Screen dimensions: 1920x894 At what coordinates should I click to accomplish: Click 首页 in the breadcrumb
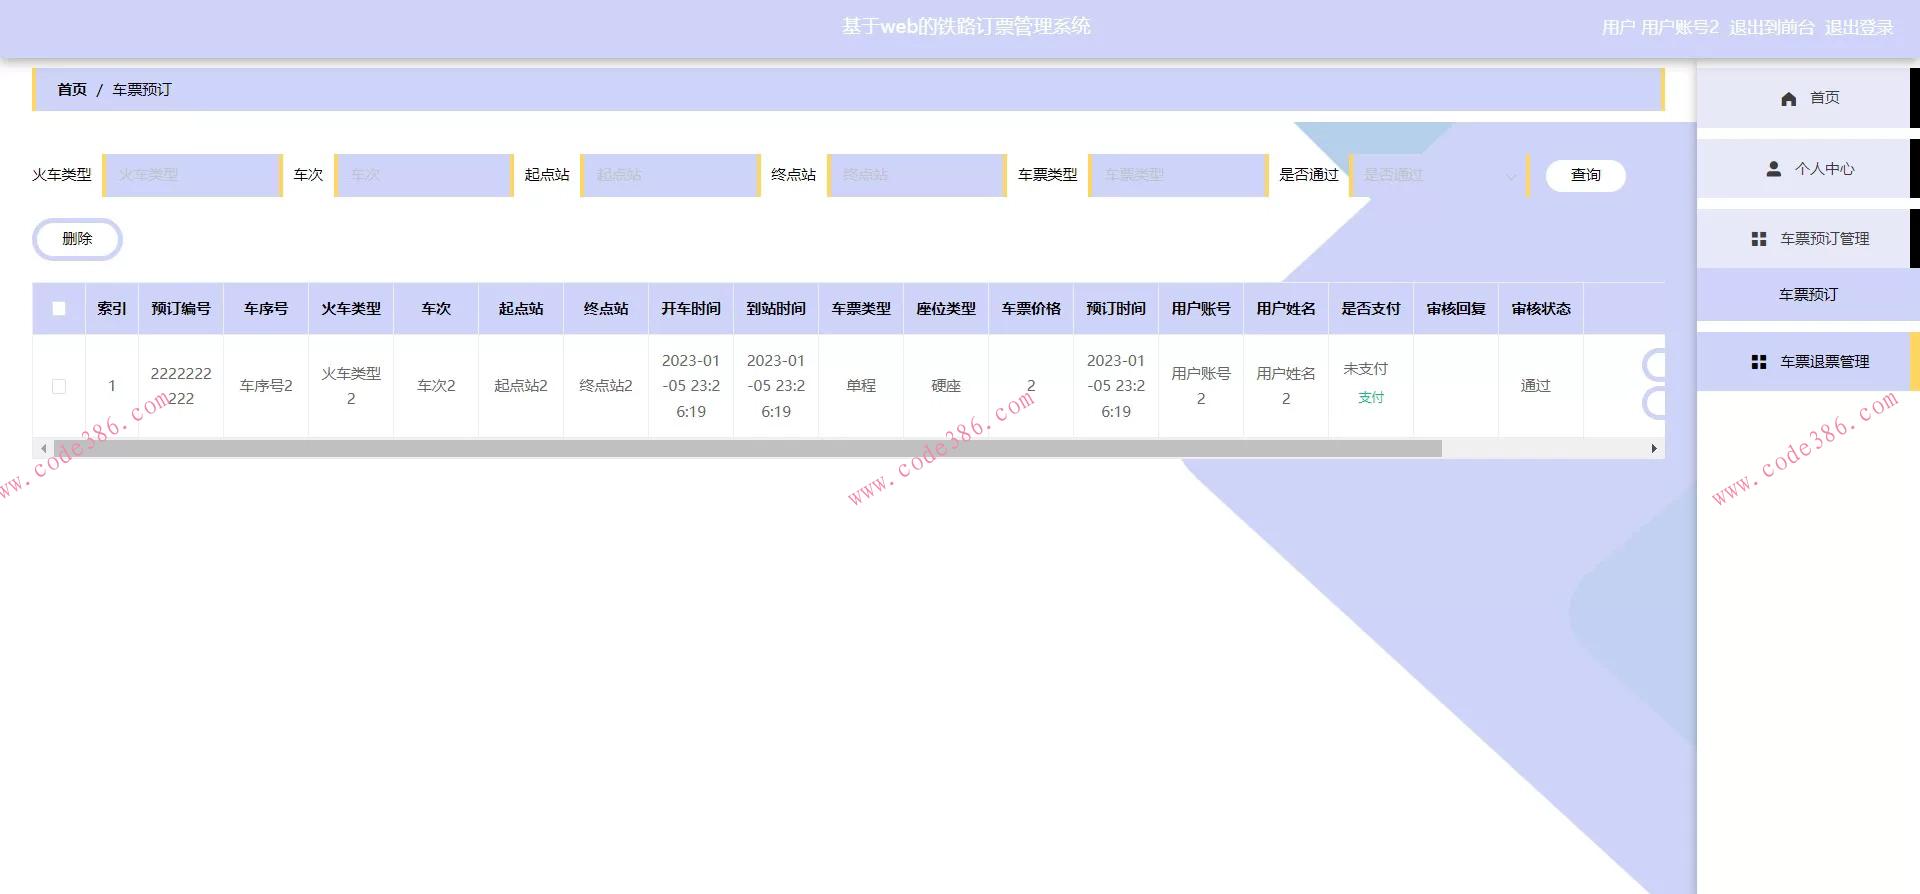coord(72,90)
